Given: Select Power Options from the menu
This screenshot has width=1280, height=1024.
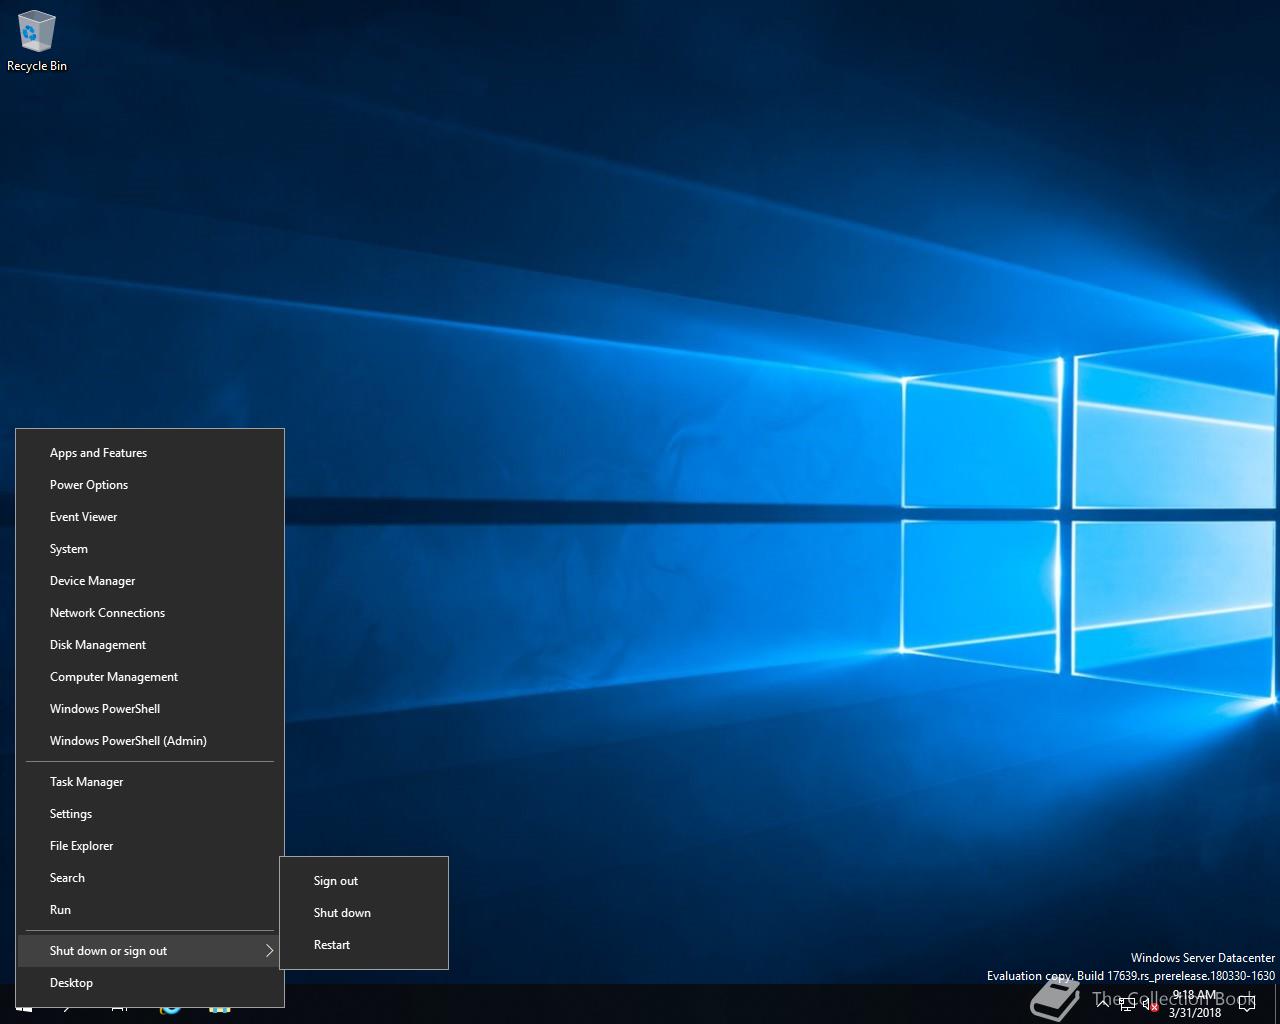Looking at the screenshot, I should pyautogui.click(x=150, y=485).
